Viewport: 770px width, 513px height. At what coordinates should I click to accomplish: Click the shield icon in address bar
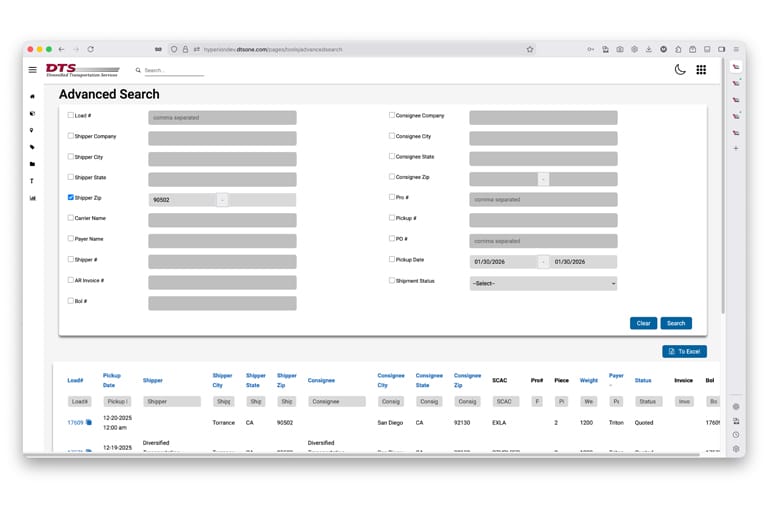174,49
